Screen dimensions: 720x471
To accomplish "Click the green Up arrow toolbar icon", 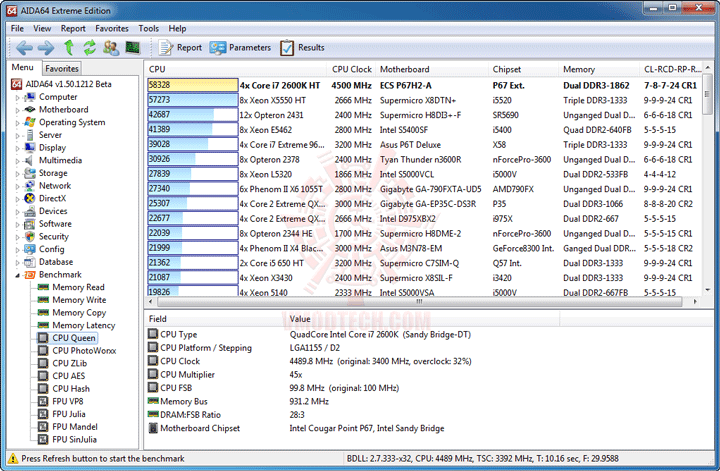I will (x=68, y=47).
